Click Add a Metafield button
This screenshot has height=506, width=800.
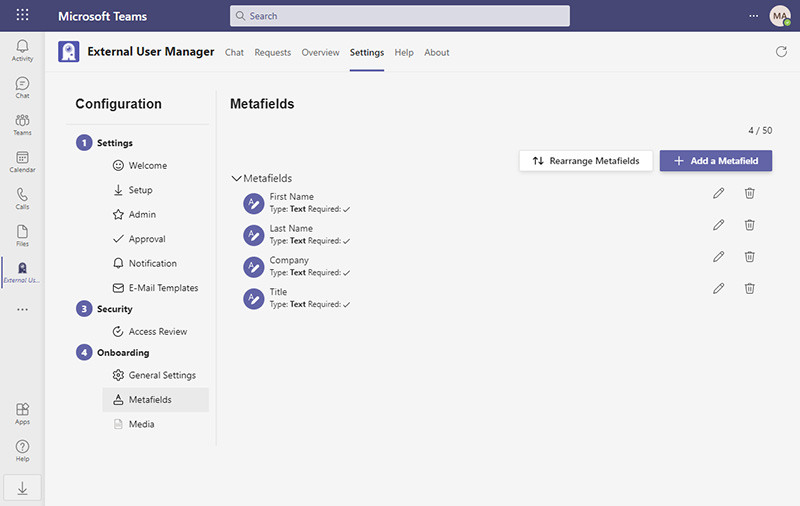(x=716, y=161)
